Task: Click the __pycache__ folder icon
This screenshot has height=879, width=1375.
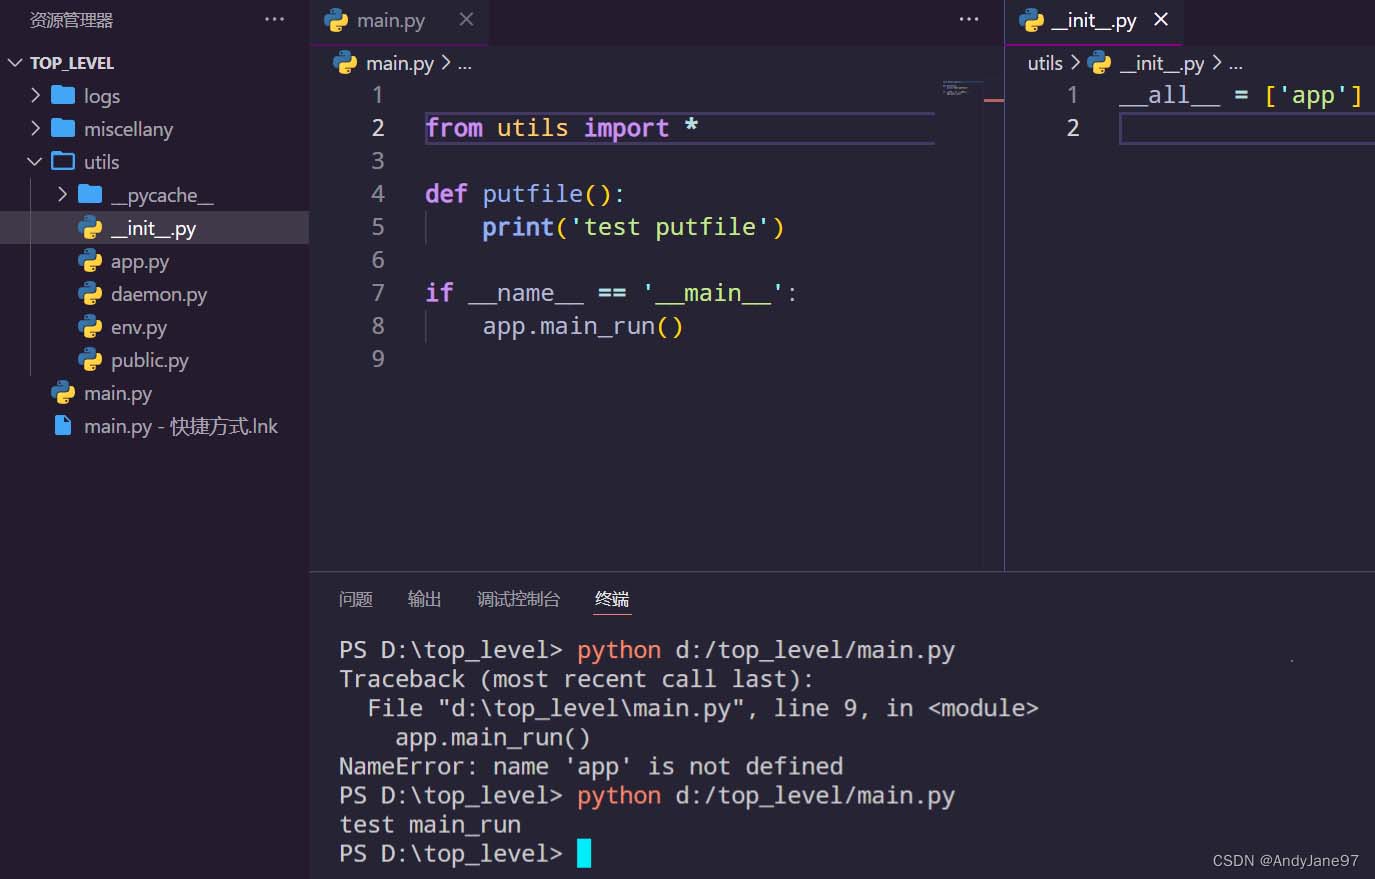Action: coord(90,195)
